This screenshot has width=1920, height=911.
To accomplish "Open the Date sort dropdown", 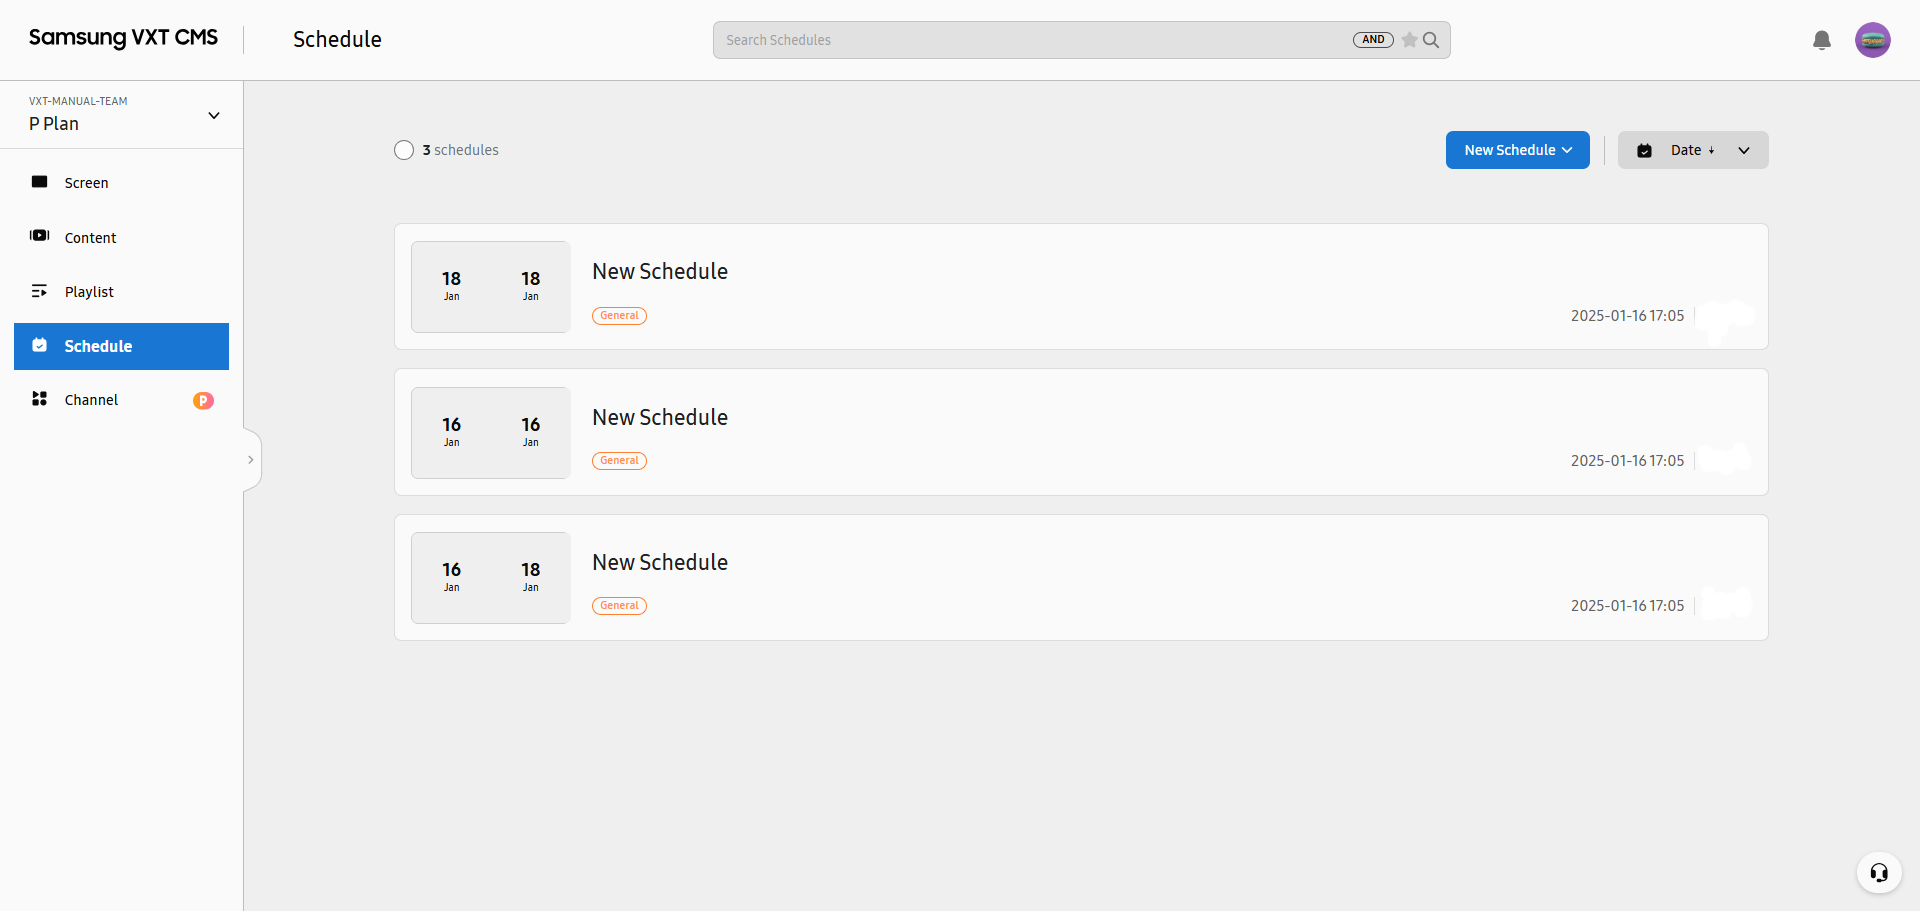I will 1693,150.
